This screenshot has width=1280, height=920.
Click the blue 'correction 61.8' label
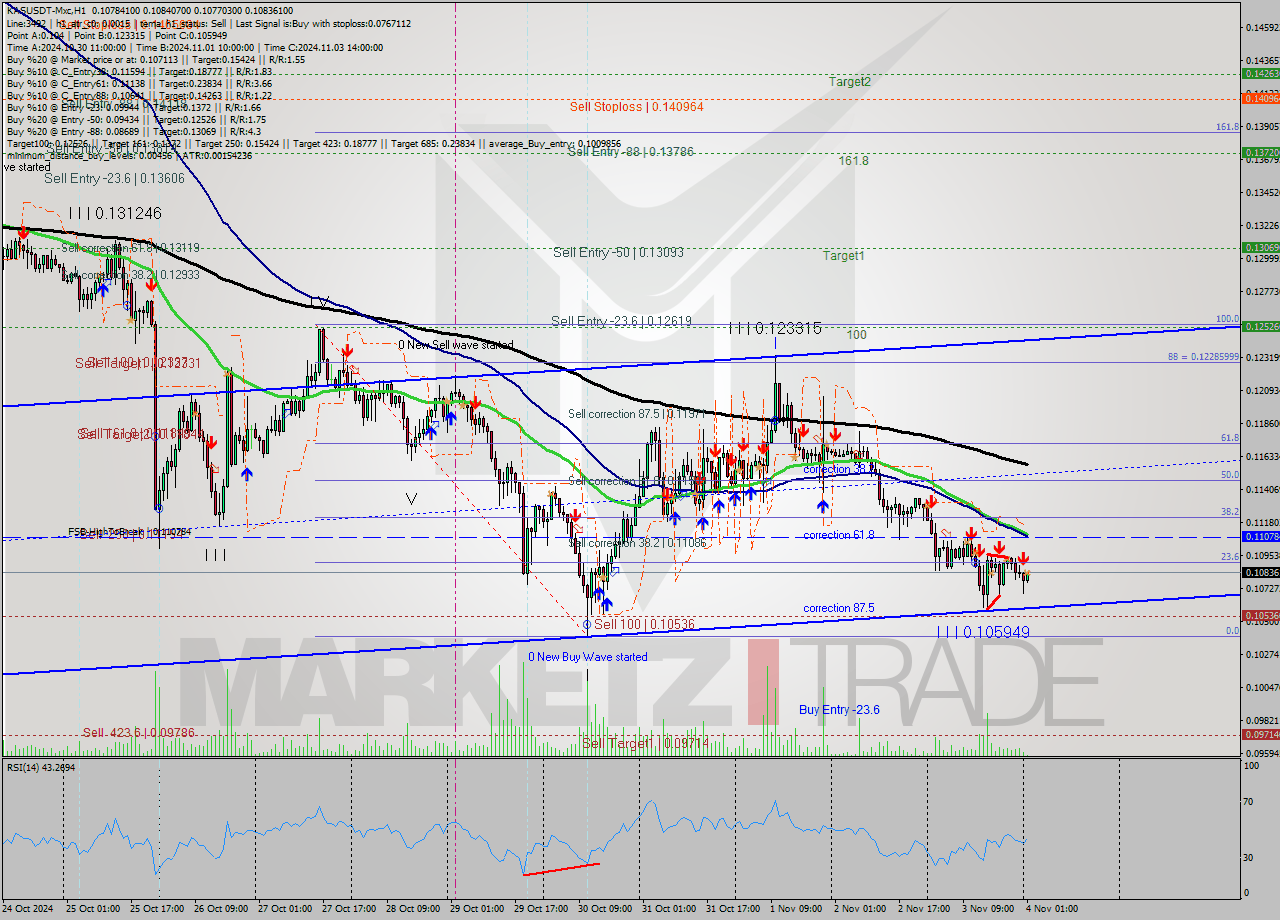point(839,535)
